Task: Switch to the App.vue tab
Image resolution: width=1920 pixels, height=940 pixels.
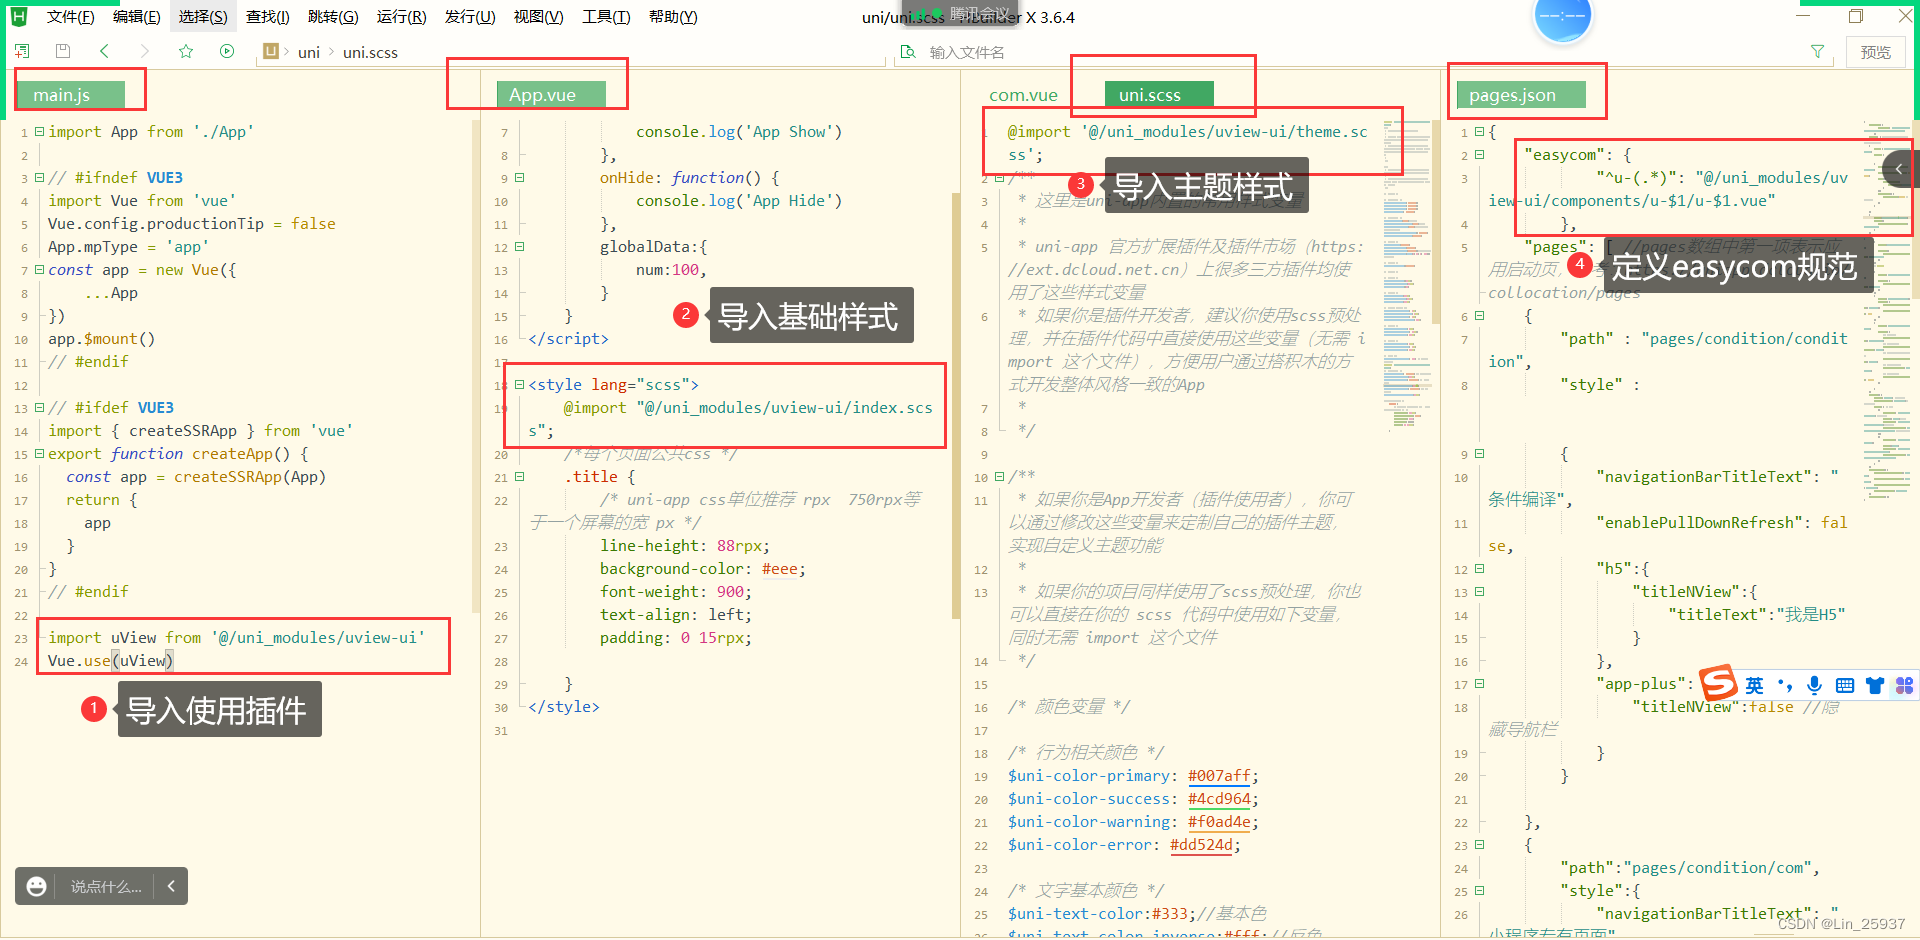Action: [550, 94]
